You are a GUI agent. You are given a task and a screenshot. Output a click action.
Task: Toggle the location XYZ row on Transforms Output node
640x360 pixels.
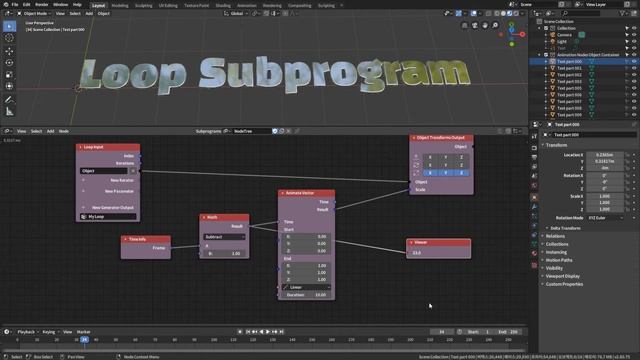coord(445,157)
